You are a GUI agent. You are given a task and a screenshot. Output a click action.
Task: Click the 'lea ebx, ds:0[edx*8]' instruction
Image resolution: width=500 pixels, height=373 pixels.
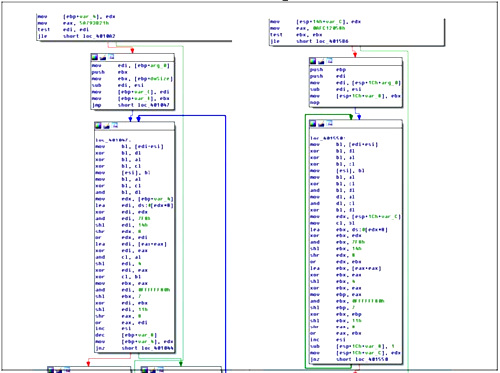point(349,230)
